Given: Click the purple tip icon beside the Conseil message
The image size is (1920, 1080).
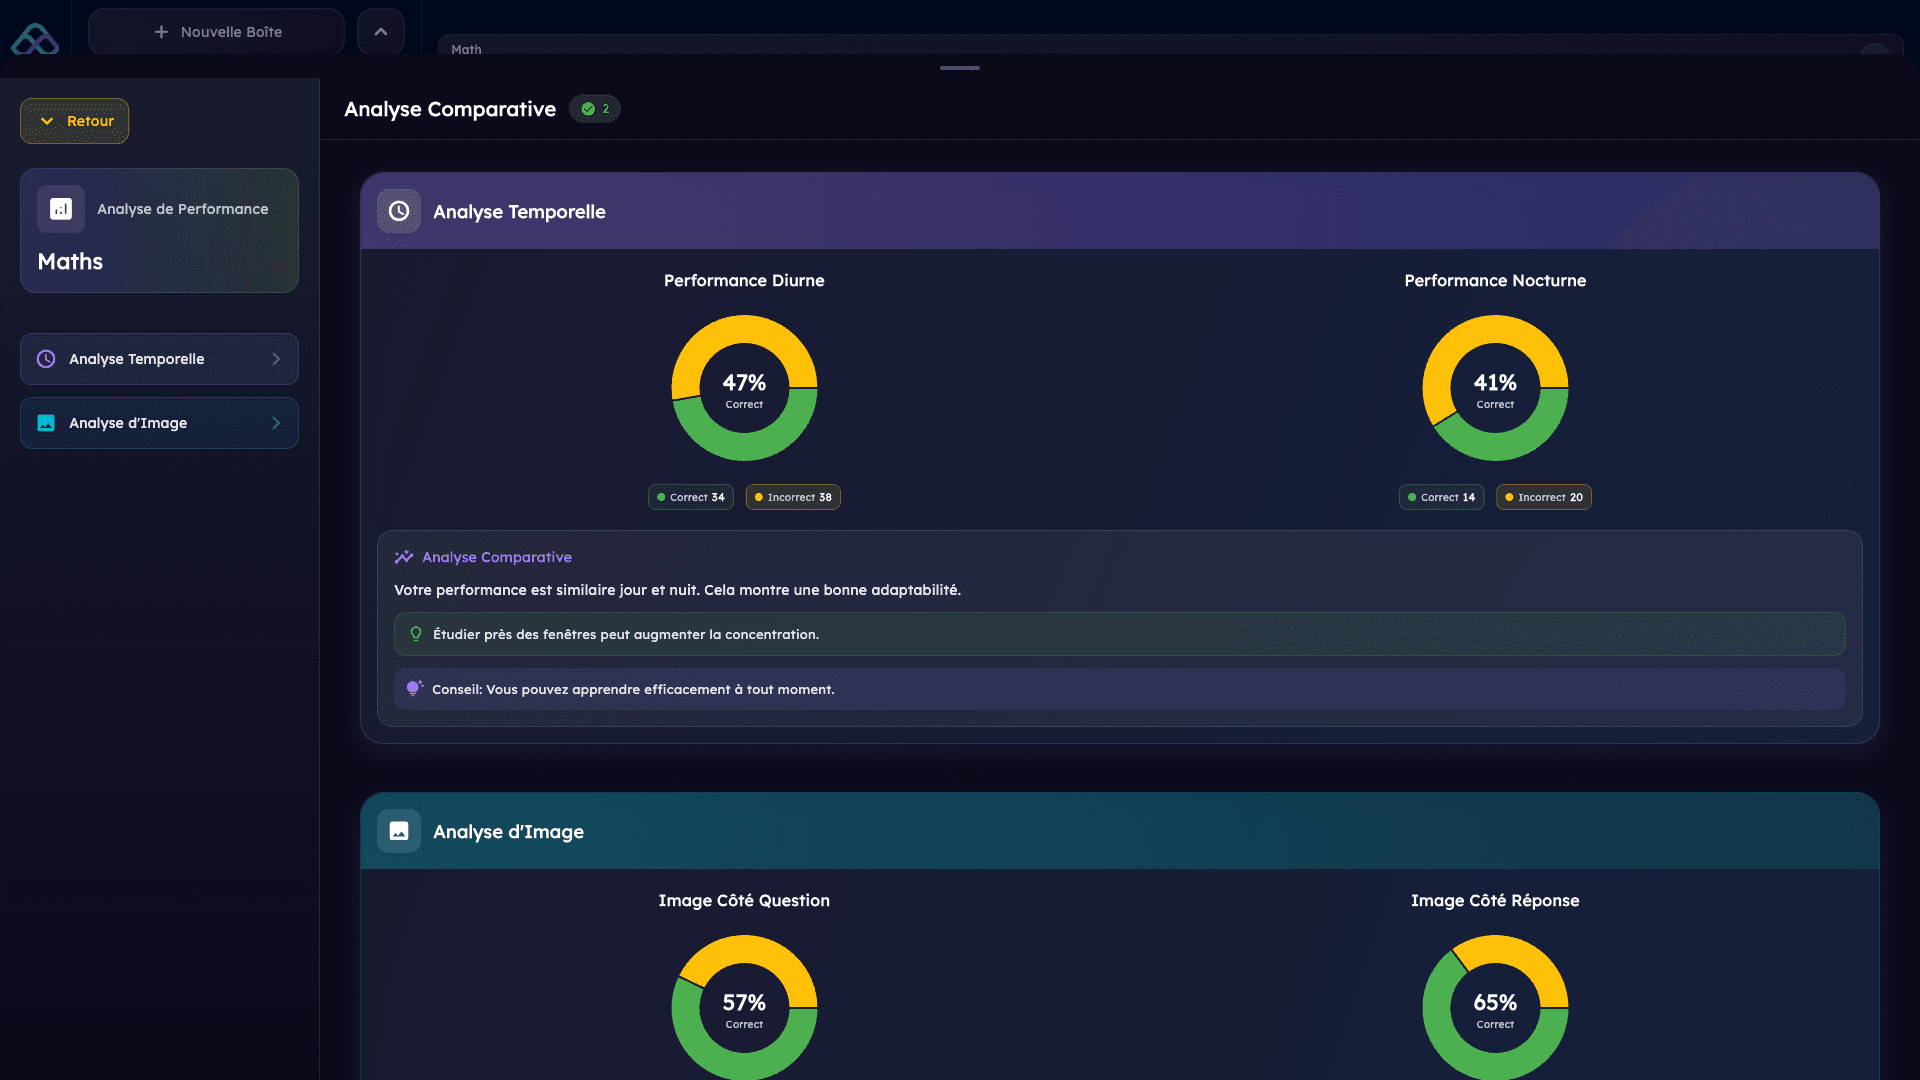Looking at the screenshot, I should point(414,688).
